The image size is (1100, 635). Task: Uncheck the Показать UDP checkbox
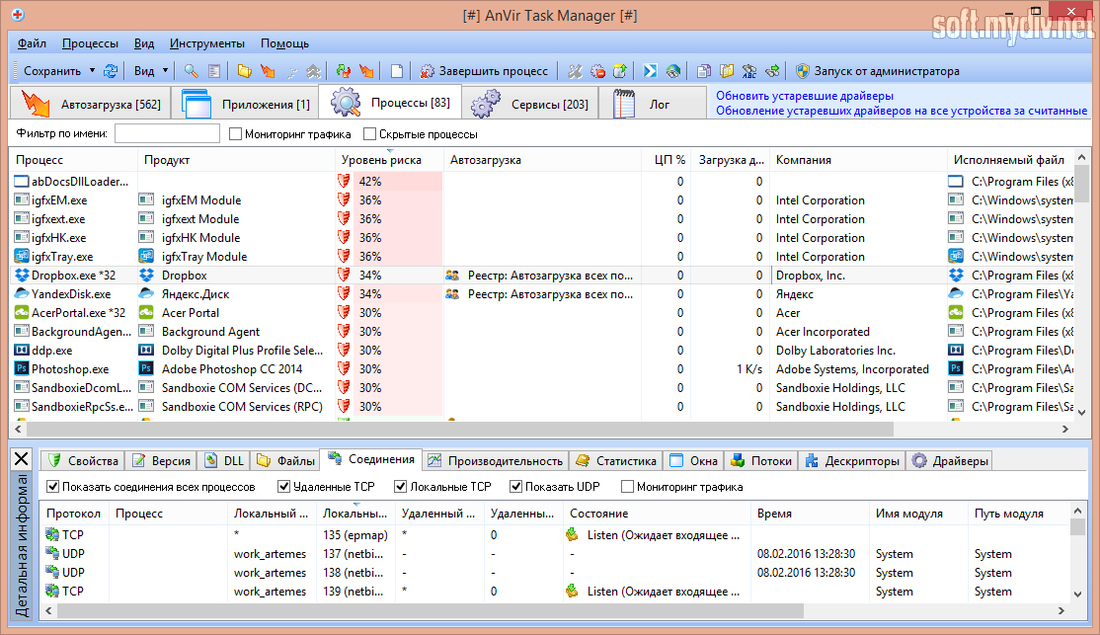516,486
